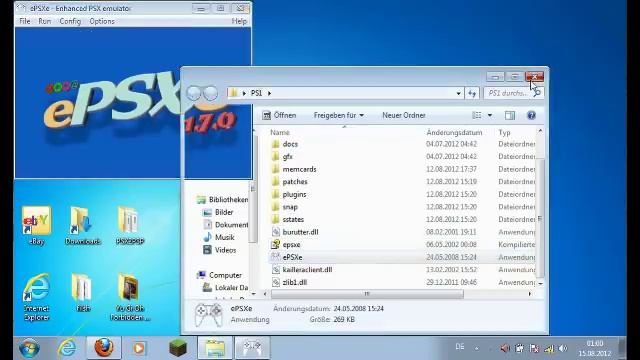The width and height of the screenshot is (640, 360).
Task: Click file list horizontal scrollbar
Action: point(367,294)
